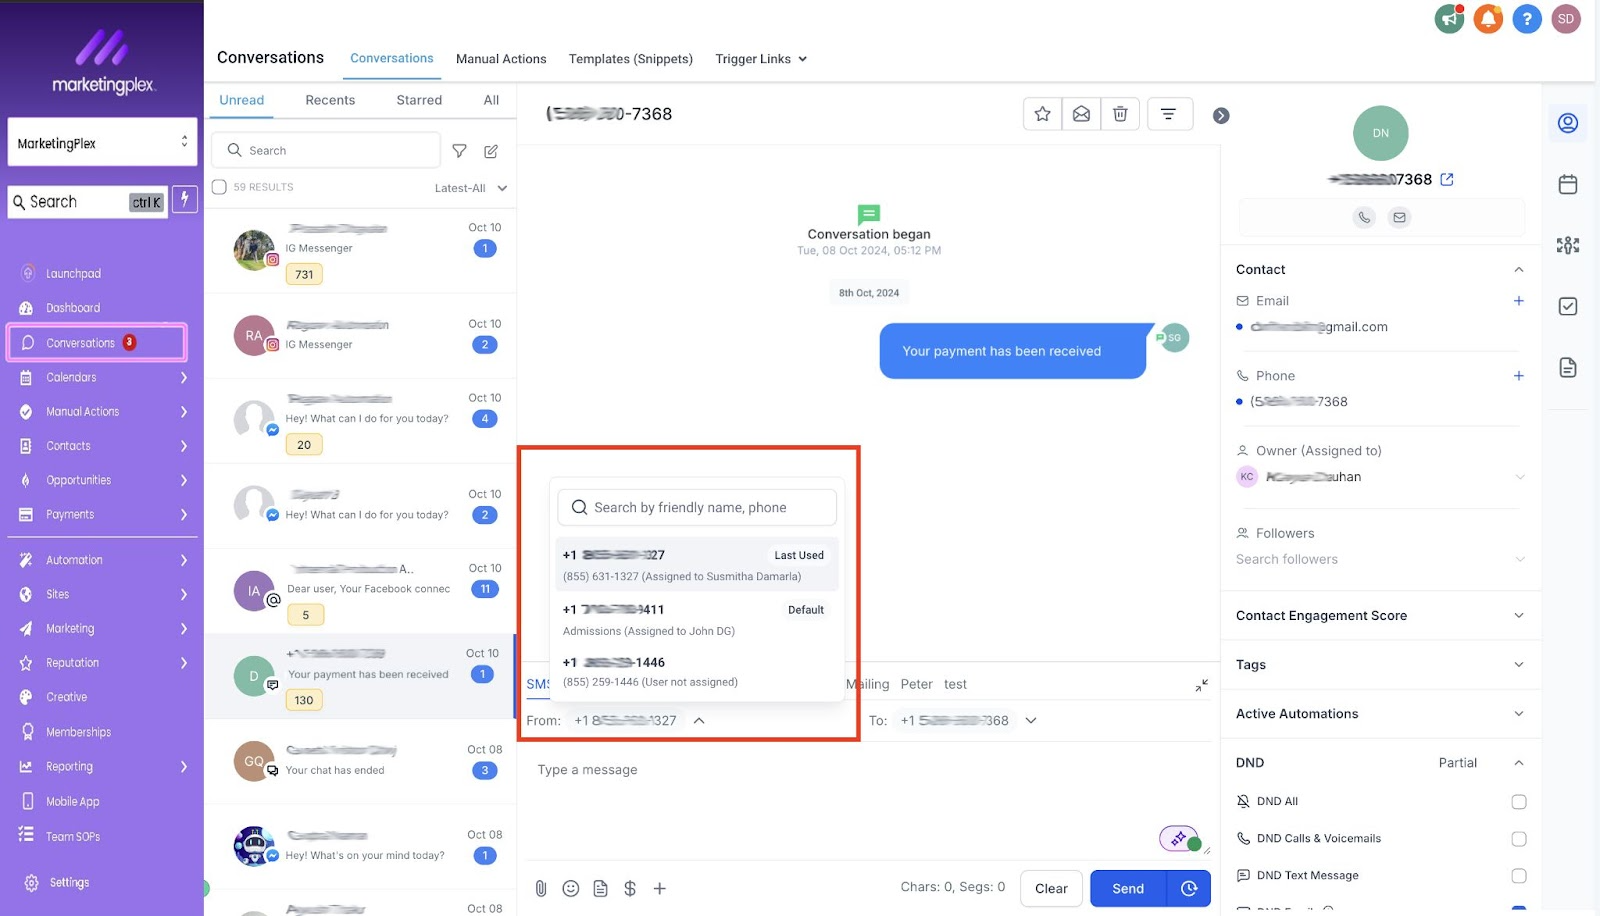
Task: Click the call phone icon under contact avatar
Action: pyautogui.click(x=1364, y=217)
